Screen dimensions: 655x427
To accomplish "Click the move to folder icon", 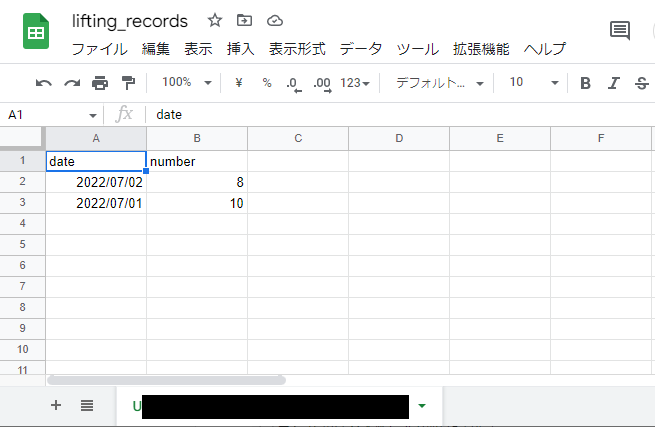I will [244, 20].
